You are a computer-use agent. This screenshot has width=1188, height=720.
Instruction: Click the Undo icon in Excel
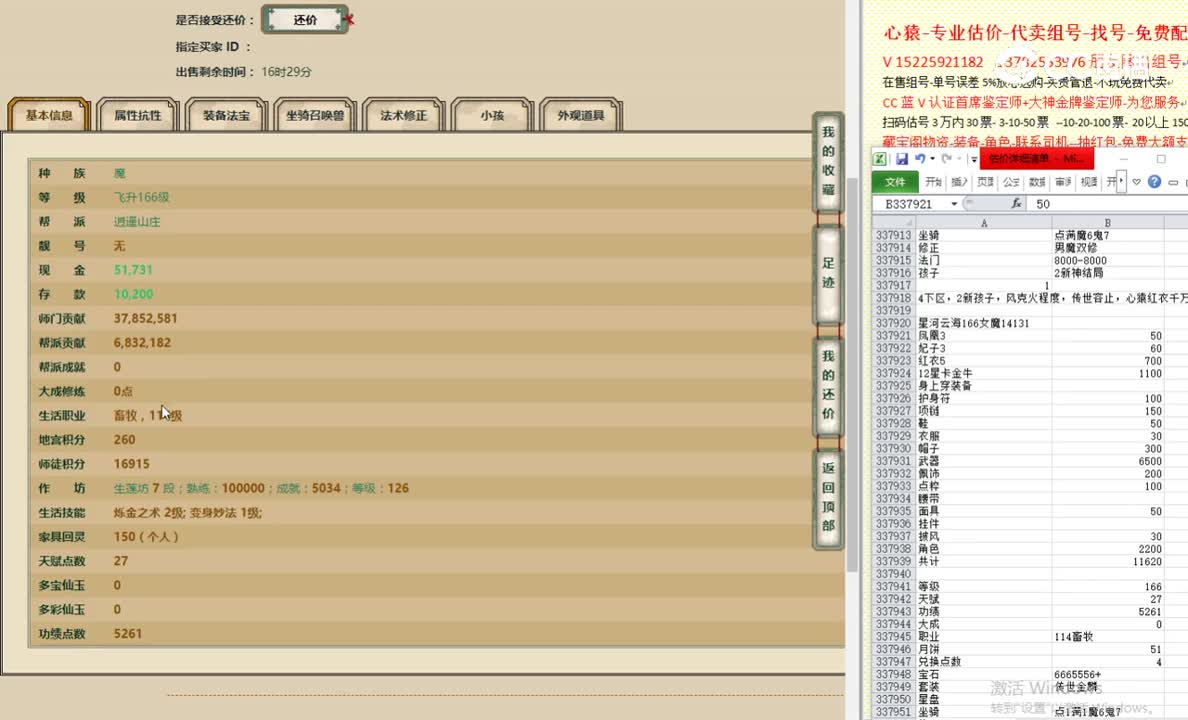(x=921, y=157)
